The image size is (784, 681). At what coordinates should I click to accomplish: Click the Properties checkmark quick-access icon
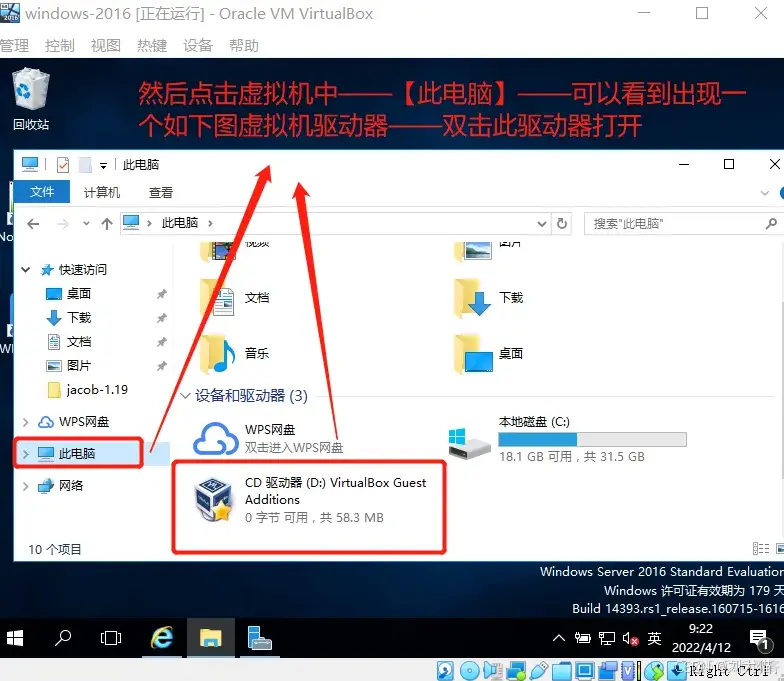pyautogui.click(x=63, y=164)
